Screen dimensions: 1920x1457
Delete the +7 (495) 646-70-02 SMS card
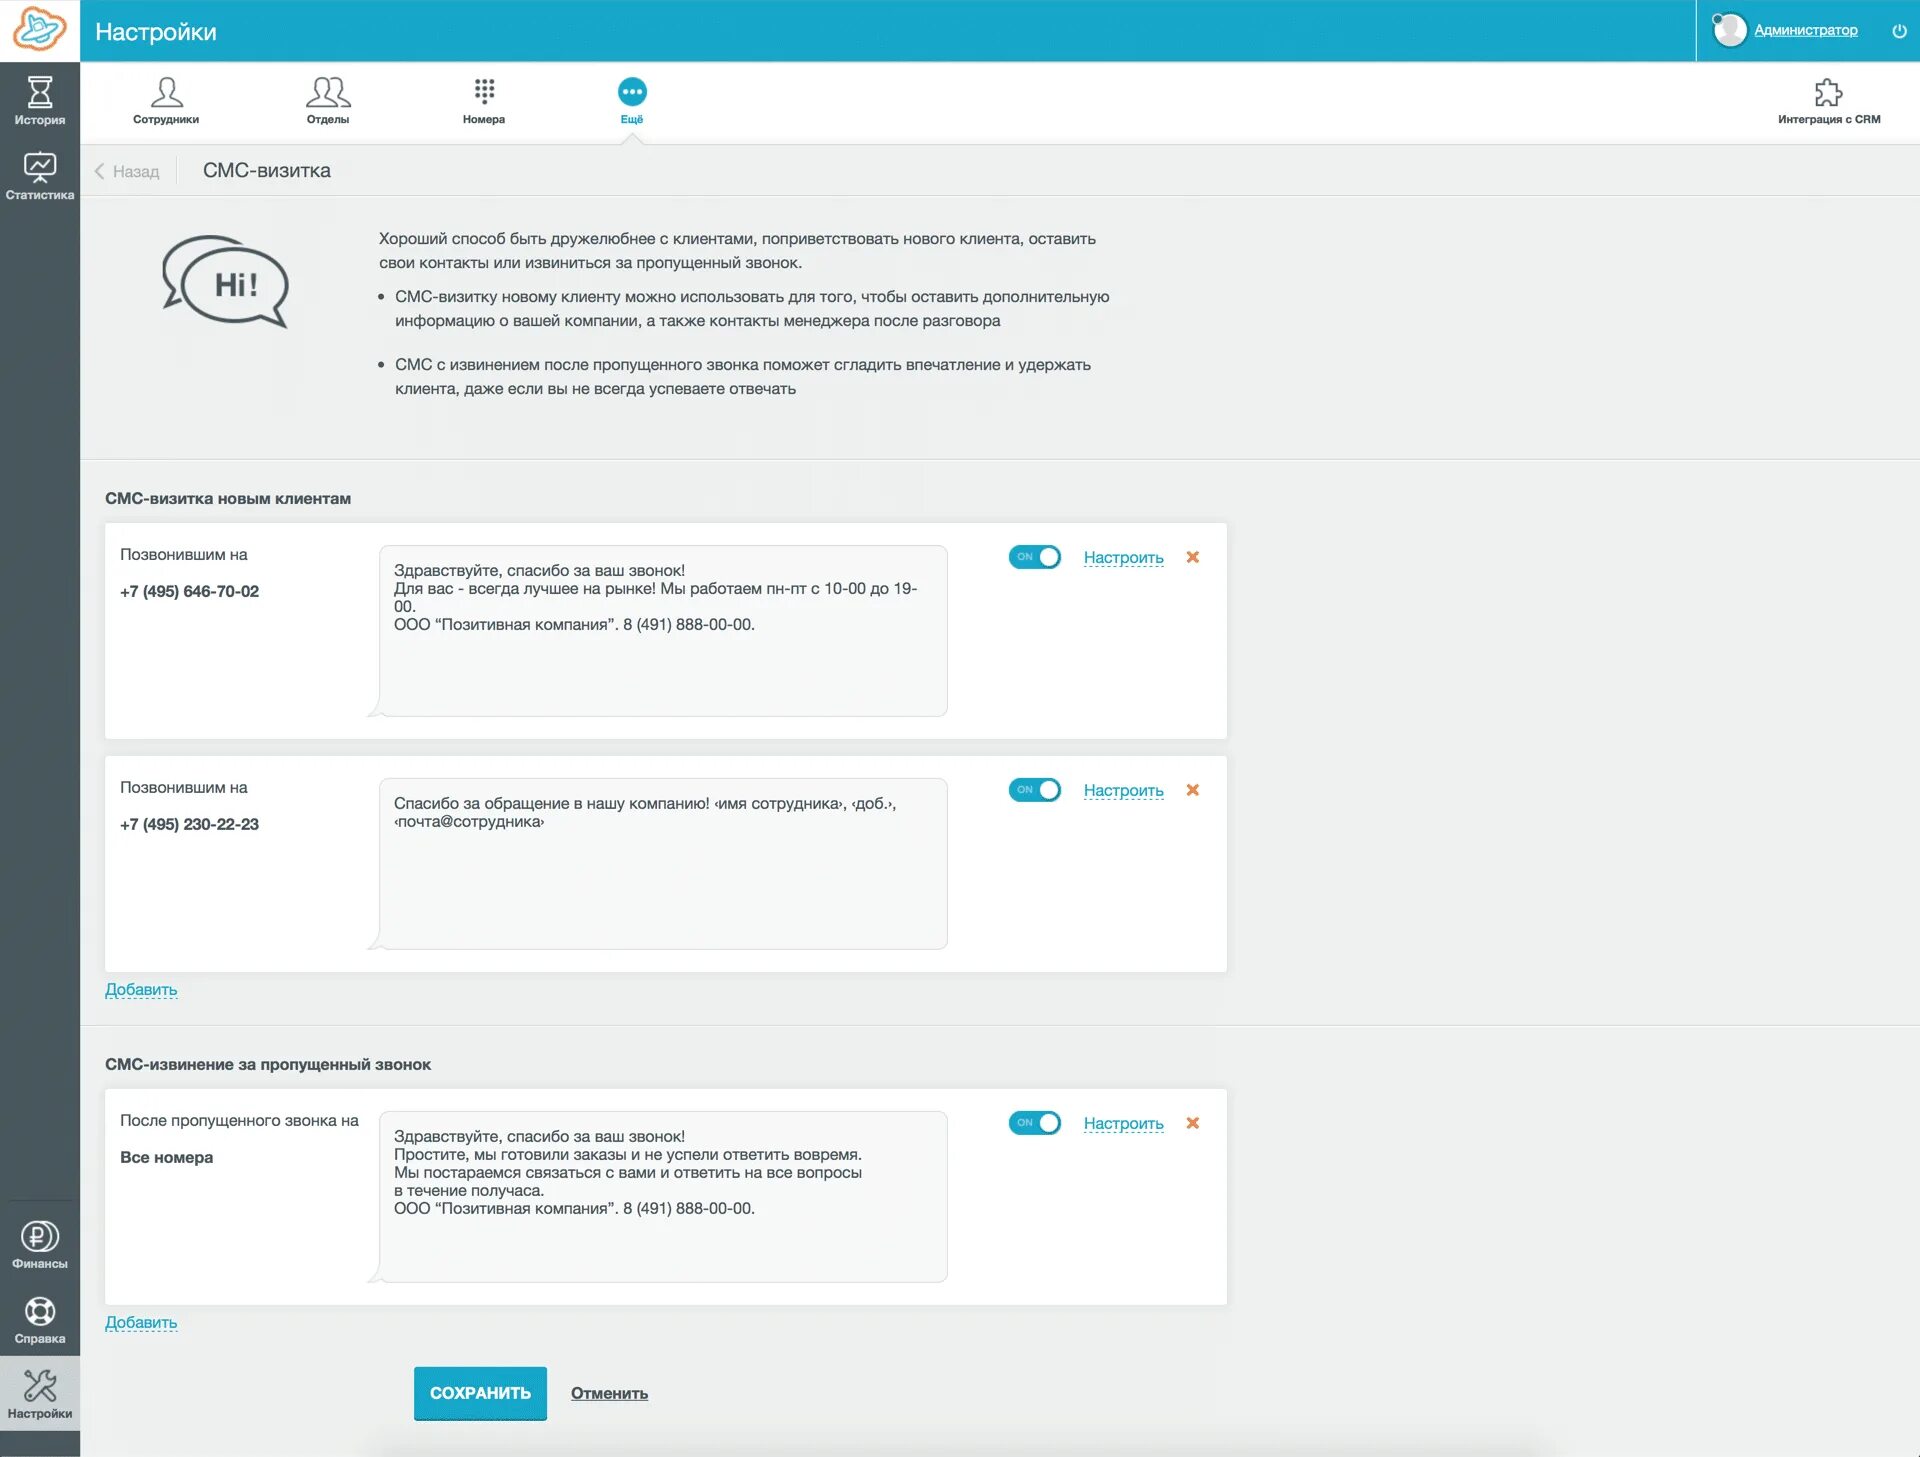point(1192,557)
